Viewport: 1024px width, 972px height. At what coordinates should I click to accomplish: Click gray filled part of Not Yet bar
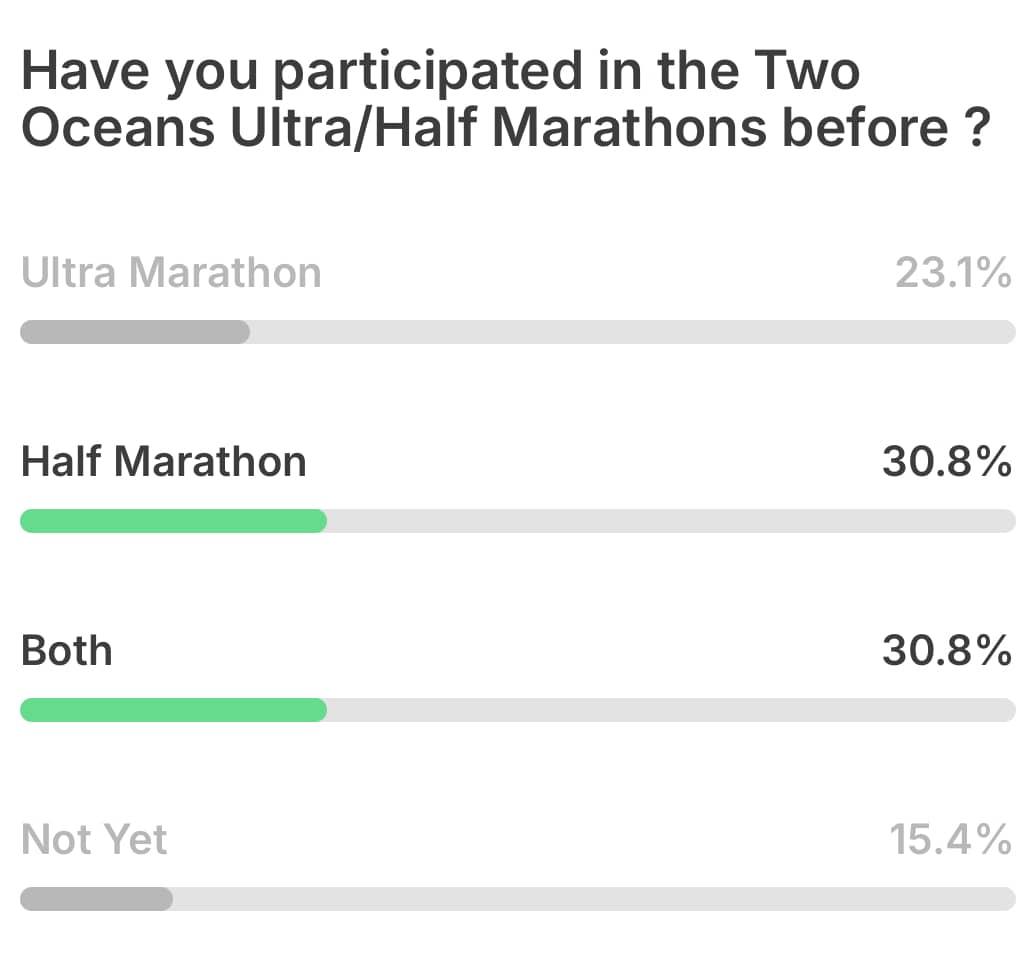click(97, 899)
